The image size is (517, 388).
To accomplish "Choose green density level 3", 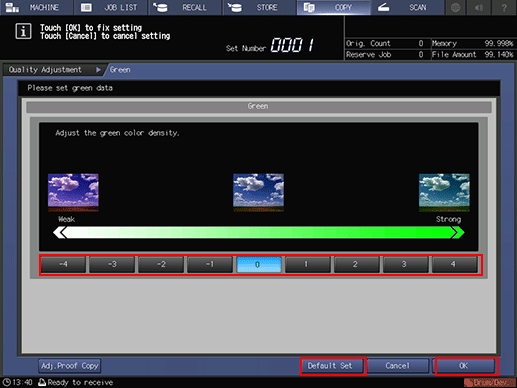I will tap(404, 265).
